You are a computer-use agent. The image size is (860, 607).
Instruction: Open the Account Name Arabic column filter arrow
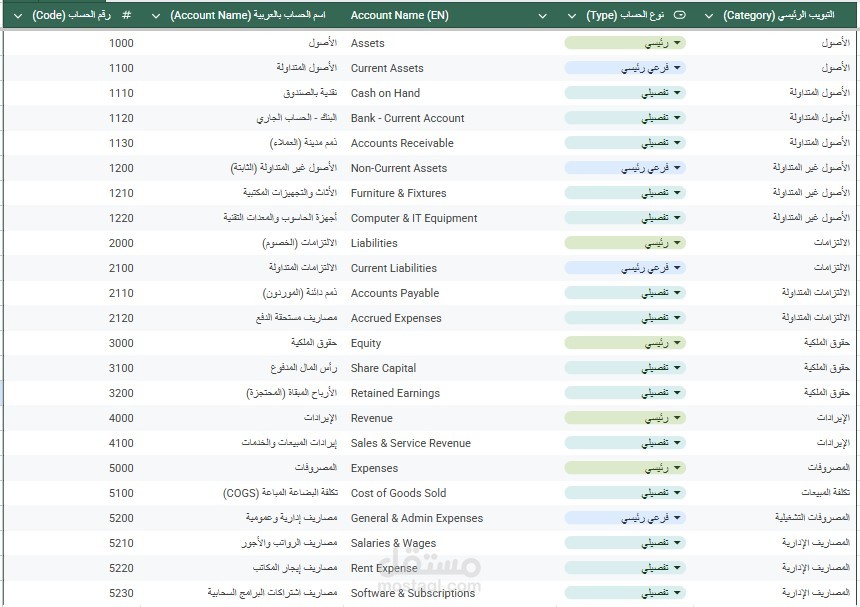tap(156, 16)
